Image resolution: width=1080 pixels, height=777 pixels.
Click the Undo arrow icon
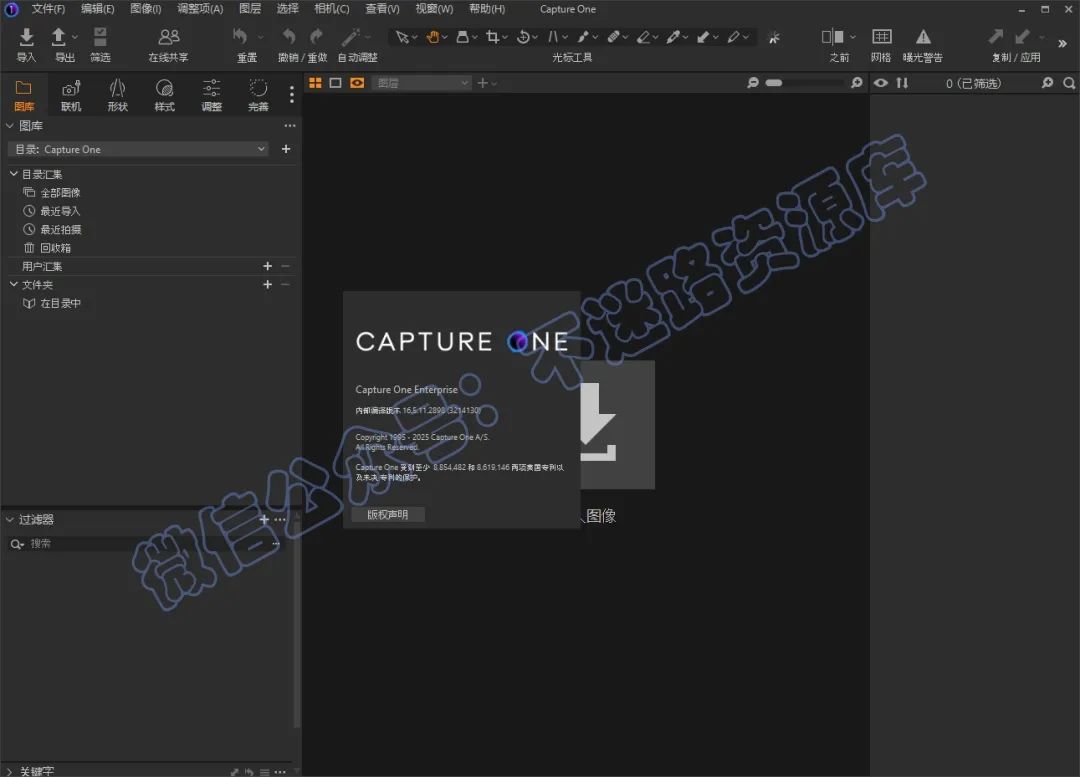coord(289,37)
